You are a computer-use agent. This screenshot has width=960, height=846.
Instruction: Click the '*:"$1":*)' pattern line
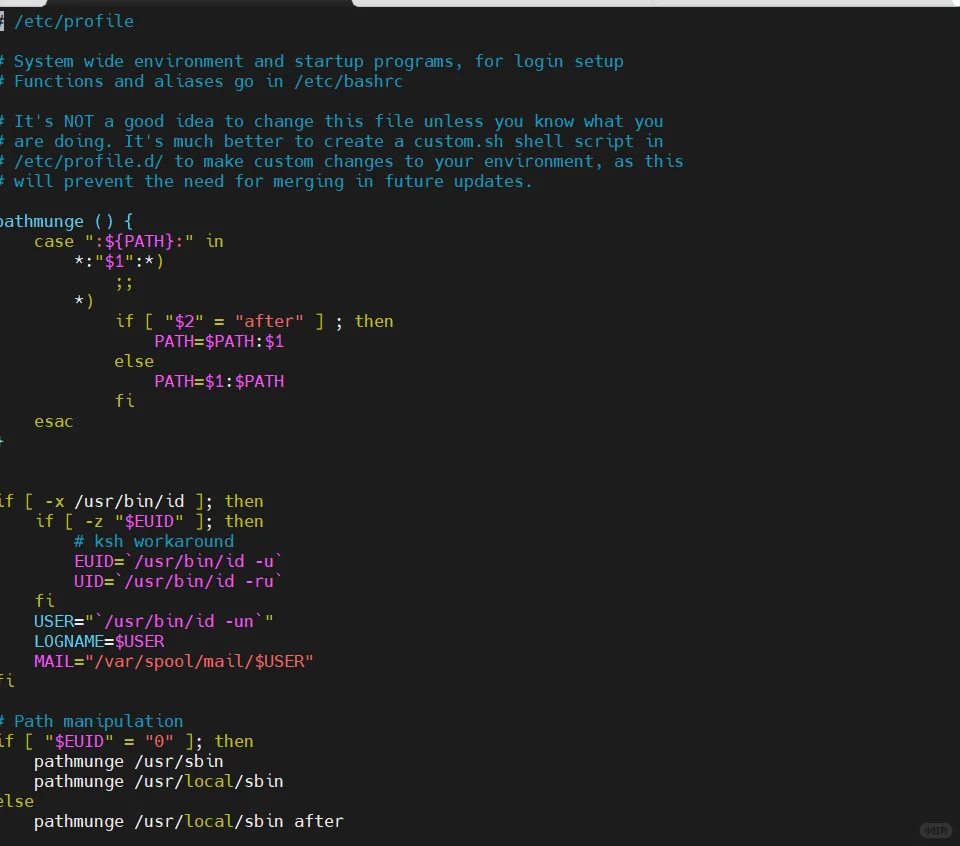[119, 261]
